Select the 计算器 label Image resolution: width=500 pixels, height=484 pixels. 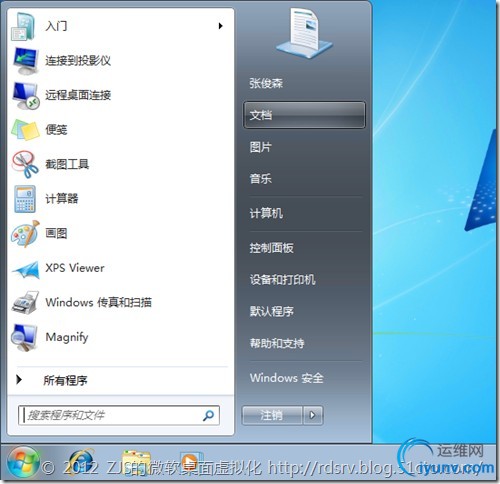(x=62, y=199)
